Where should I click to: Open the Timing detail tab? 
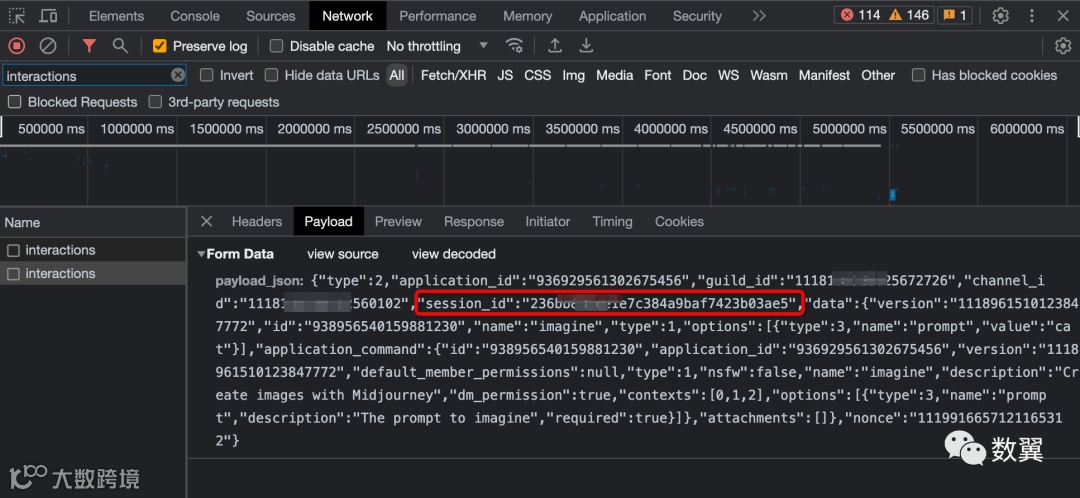pos(612,221)
